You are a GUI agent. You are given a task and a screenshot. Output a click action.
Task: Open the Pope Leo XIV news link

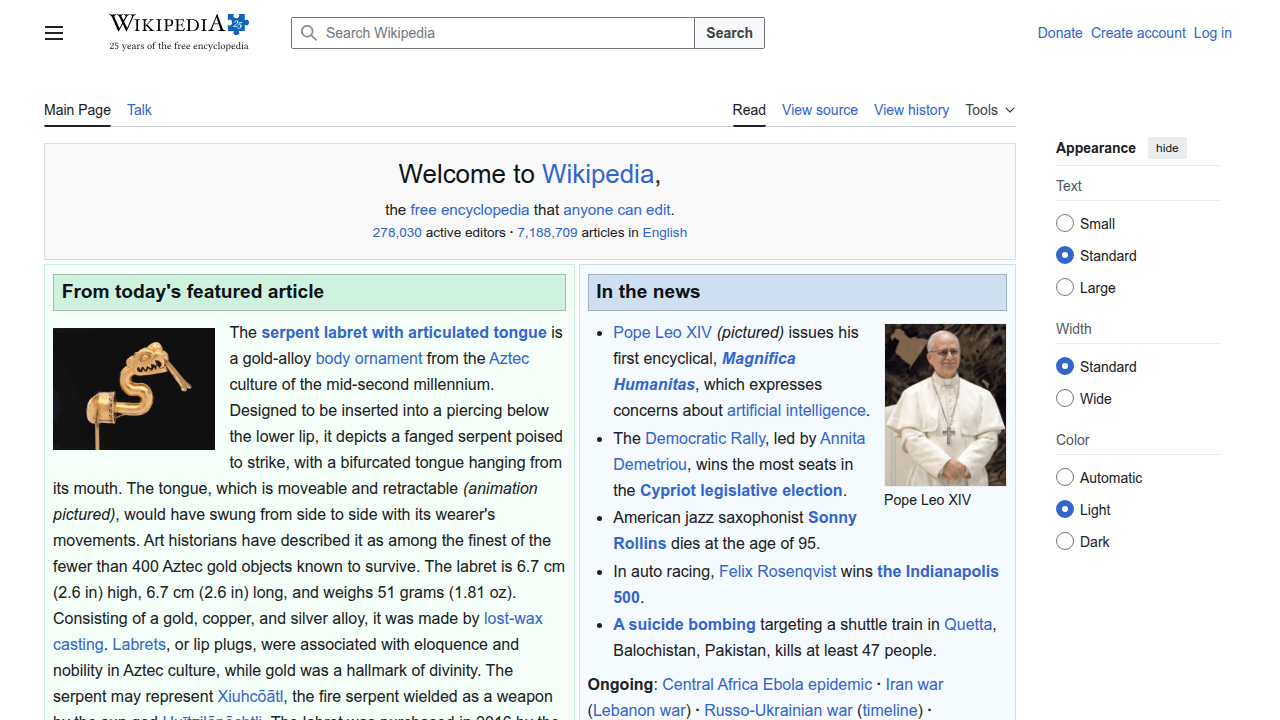tap(663, 332)
